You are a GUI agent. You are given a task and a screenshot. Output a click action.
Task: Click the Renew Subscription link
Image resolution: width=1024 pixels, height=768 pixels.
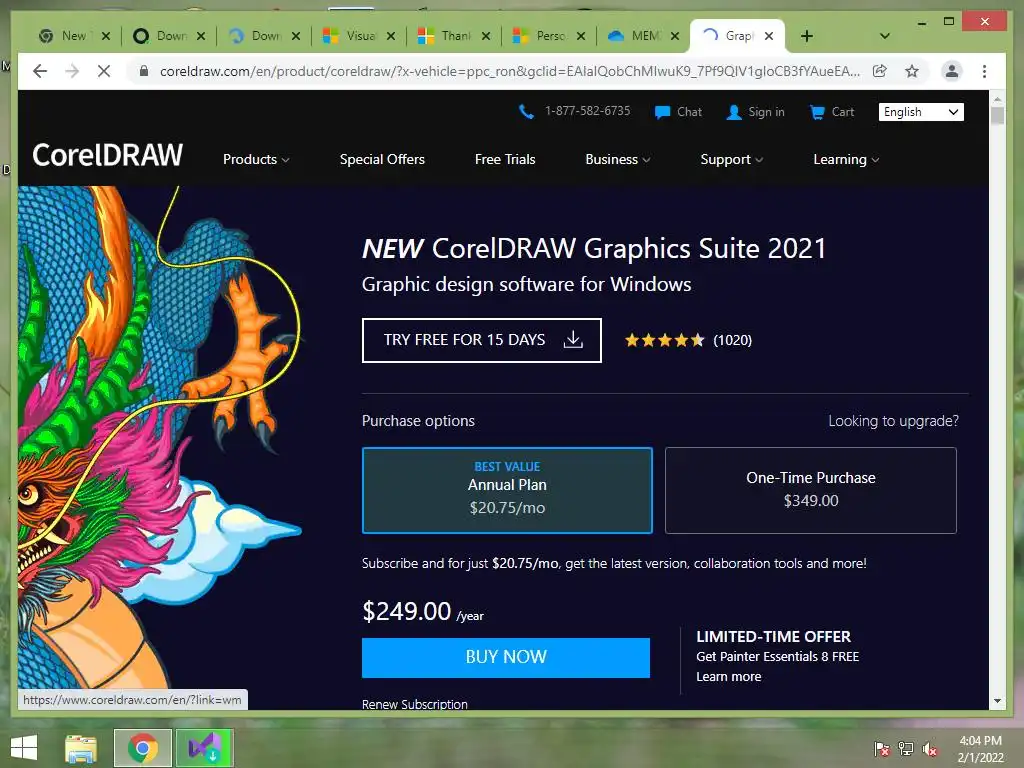415,704
